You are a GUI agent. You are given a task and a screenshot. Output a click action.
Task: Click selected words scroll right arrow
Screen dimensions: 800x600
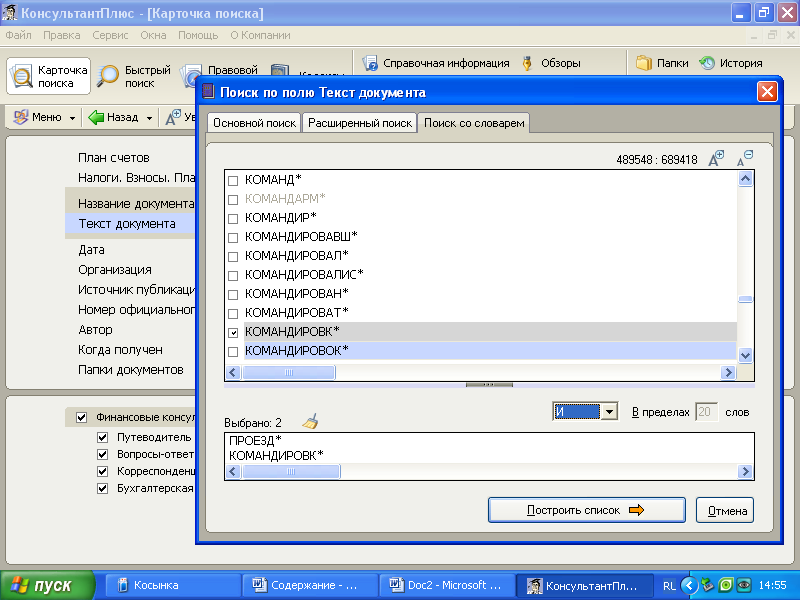tap(745, 471)
